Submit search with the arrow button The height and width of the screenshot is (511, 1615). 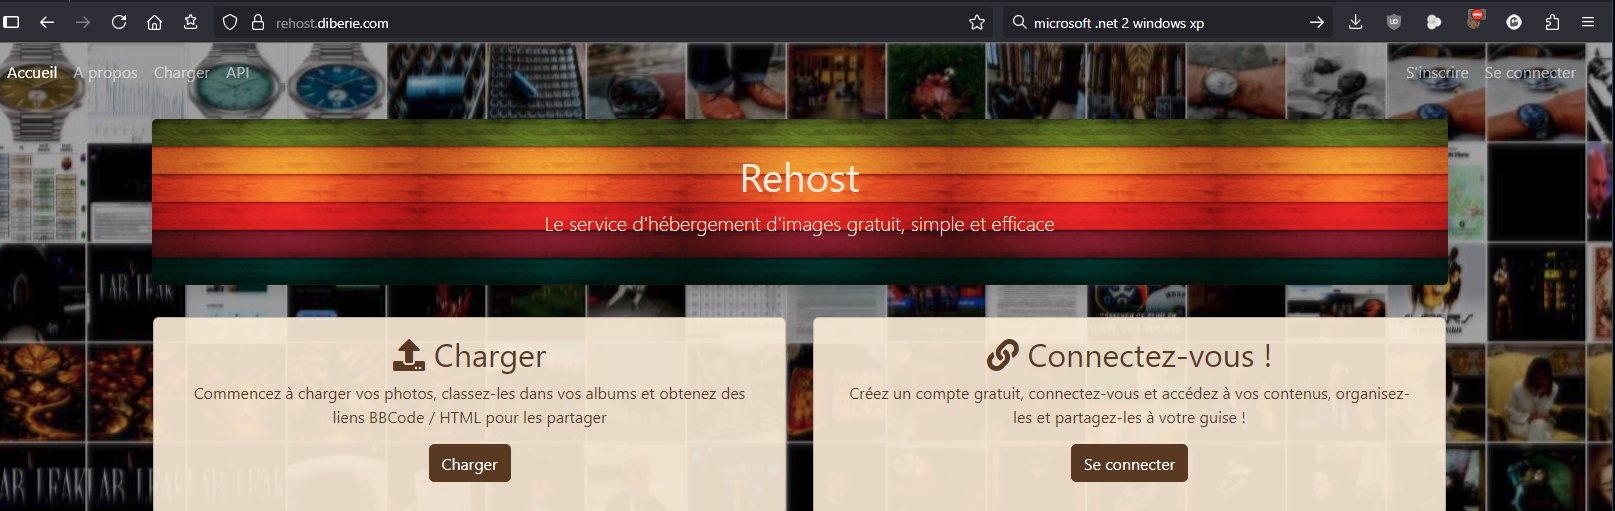[1317, 22]
